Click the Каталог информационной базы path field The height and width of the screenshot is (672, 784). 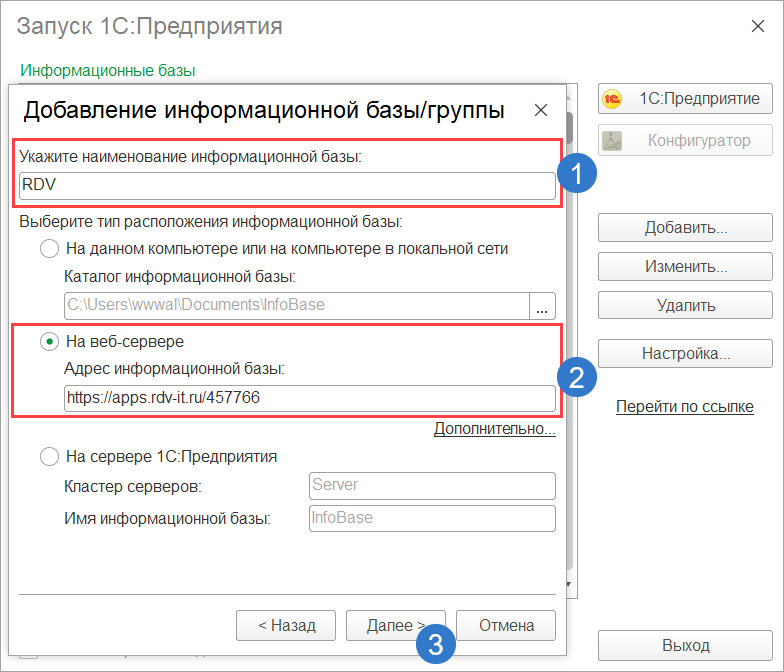297,306
